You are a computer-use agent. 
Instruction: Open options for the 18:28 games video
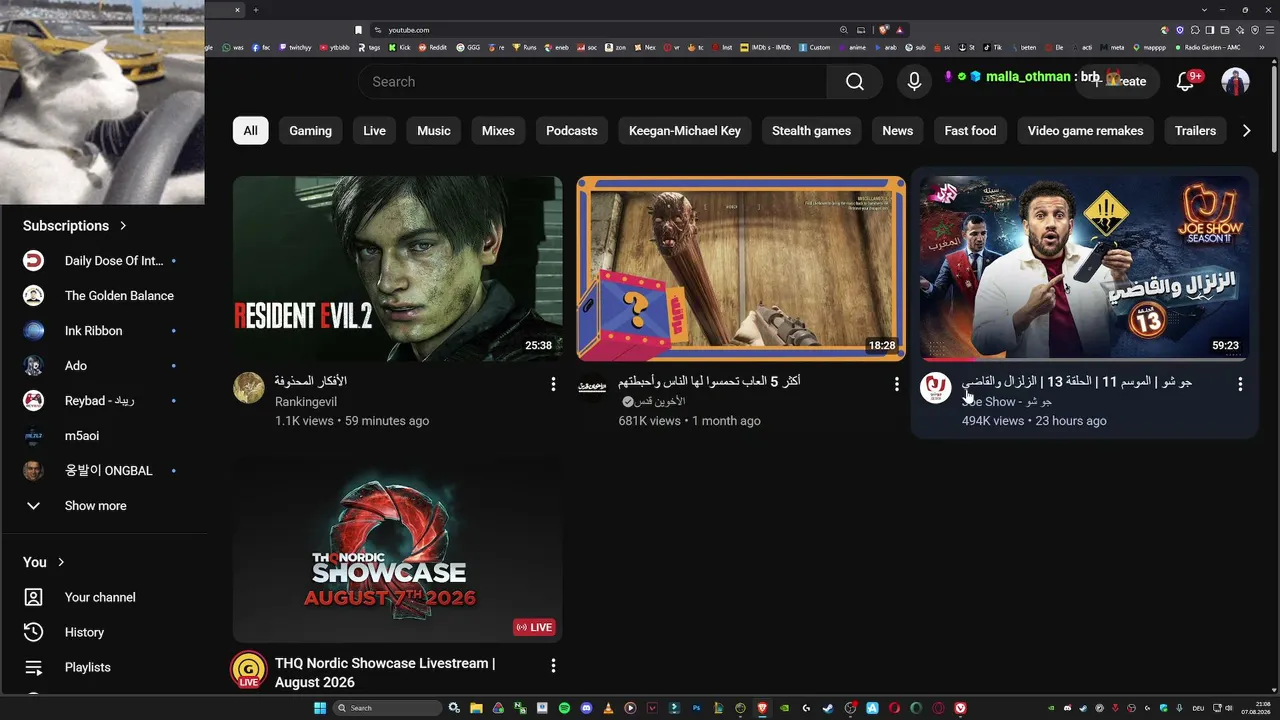(897, 384)
